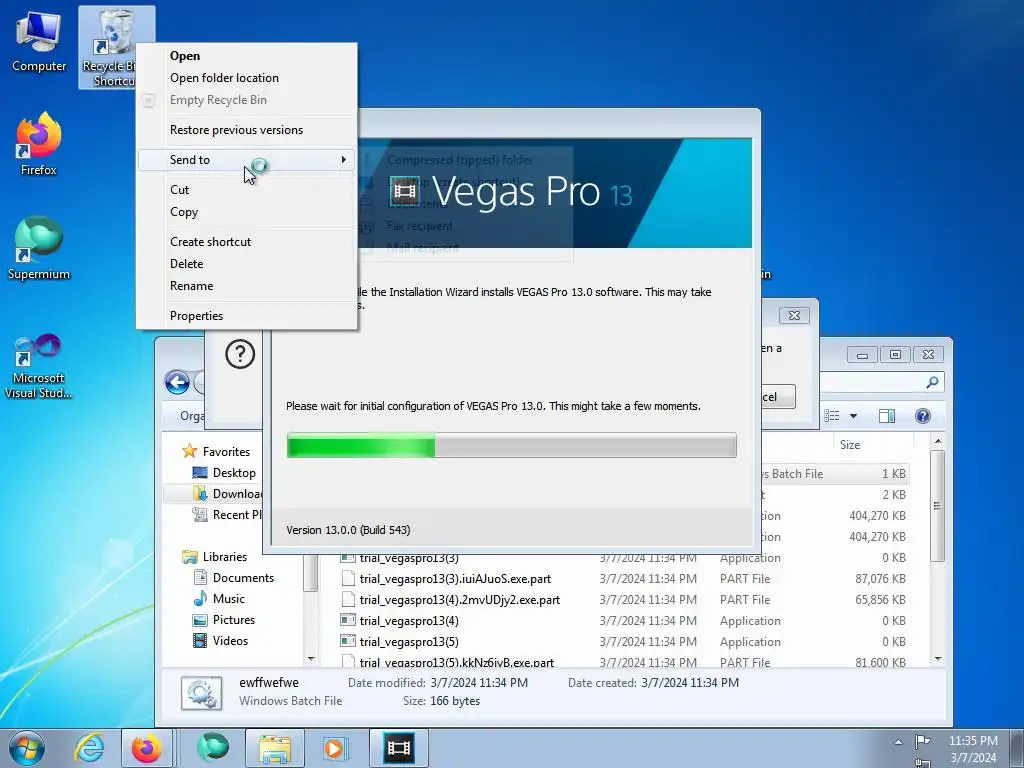This screenshot has height=768, width=1024.
Task: Click the file list scrollbar up arrow
Action: tap(938, 442)
